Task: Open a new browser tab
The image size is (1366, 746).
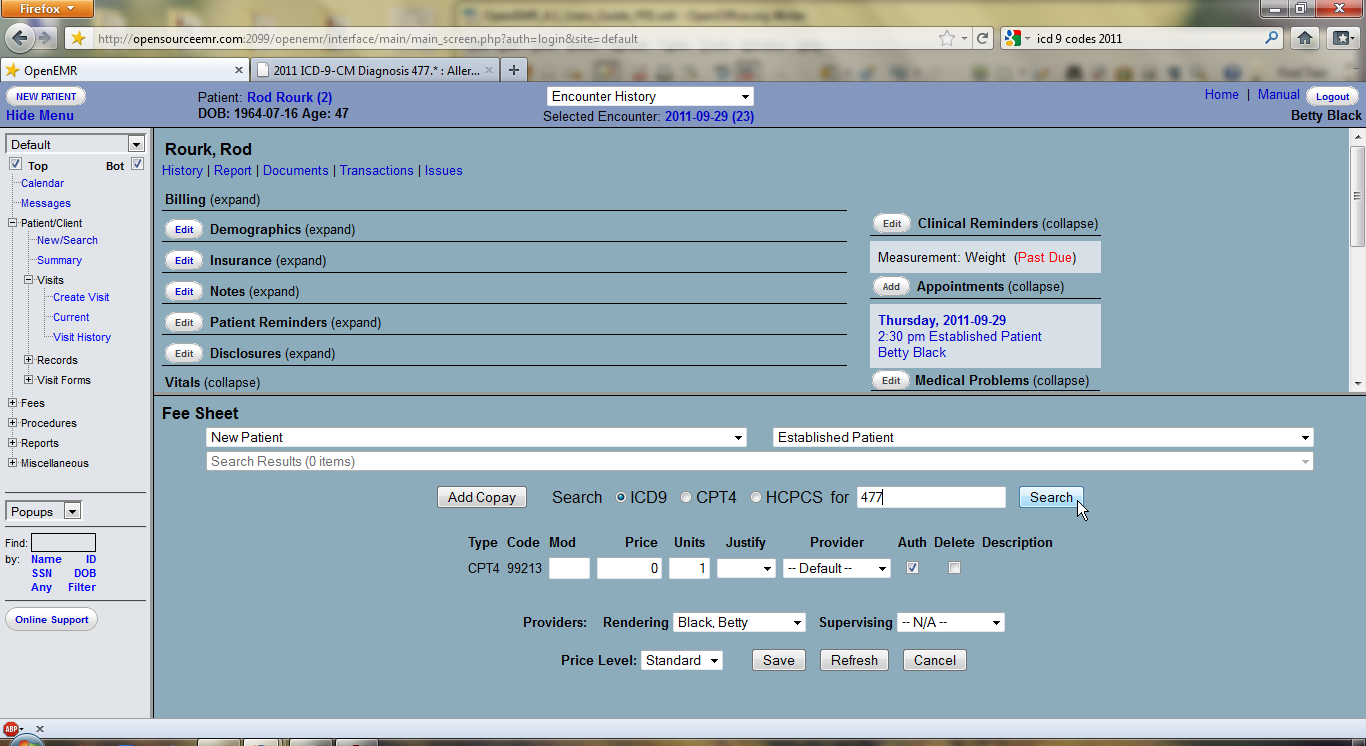Action: [514, 70]
